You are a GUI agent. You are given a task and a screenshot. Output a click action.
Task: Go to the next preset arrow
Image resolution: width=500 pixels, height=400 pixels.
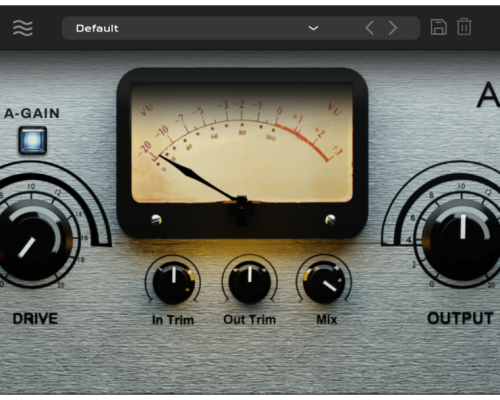pyautogui.click(x=393, y=28)
